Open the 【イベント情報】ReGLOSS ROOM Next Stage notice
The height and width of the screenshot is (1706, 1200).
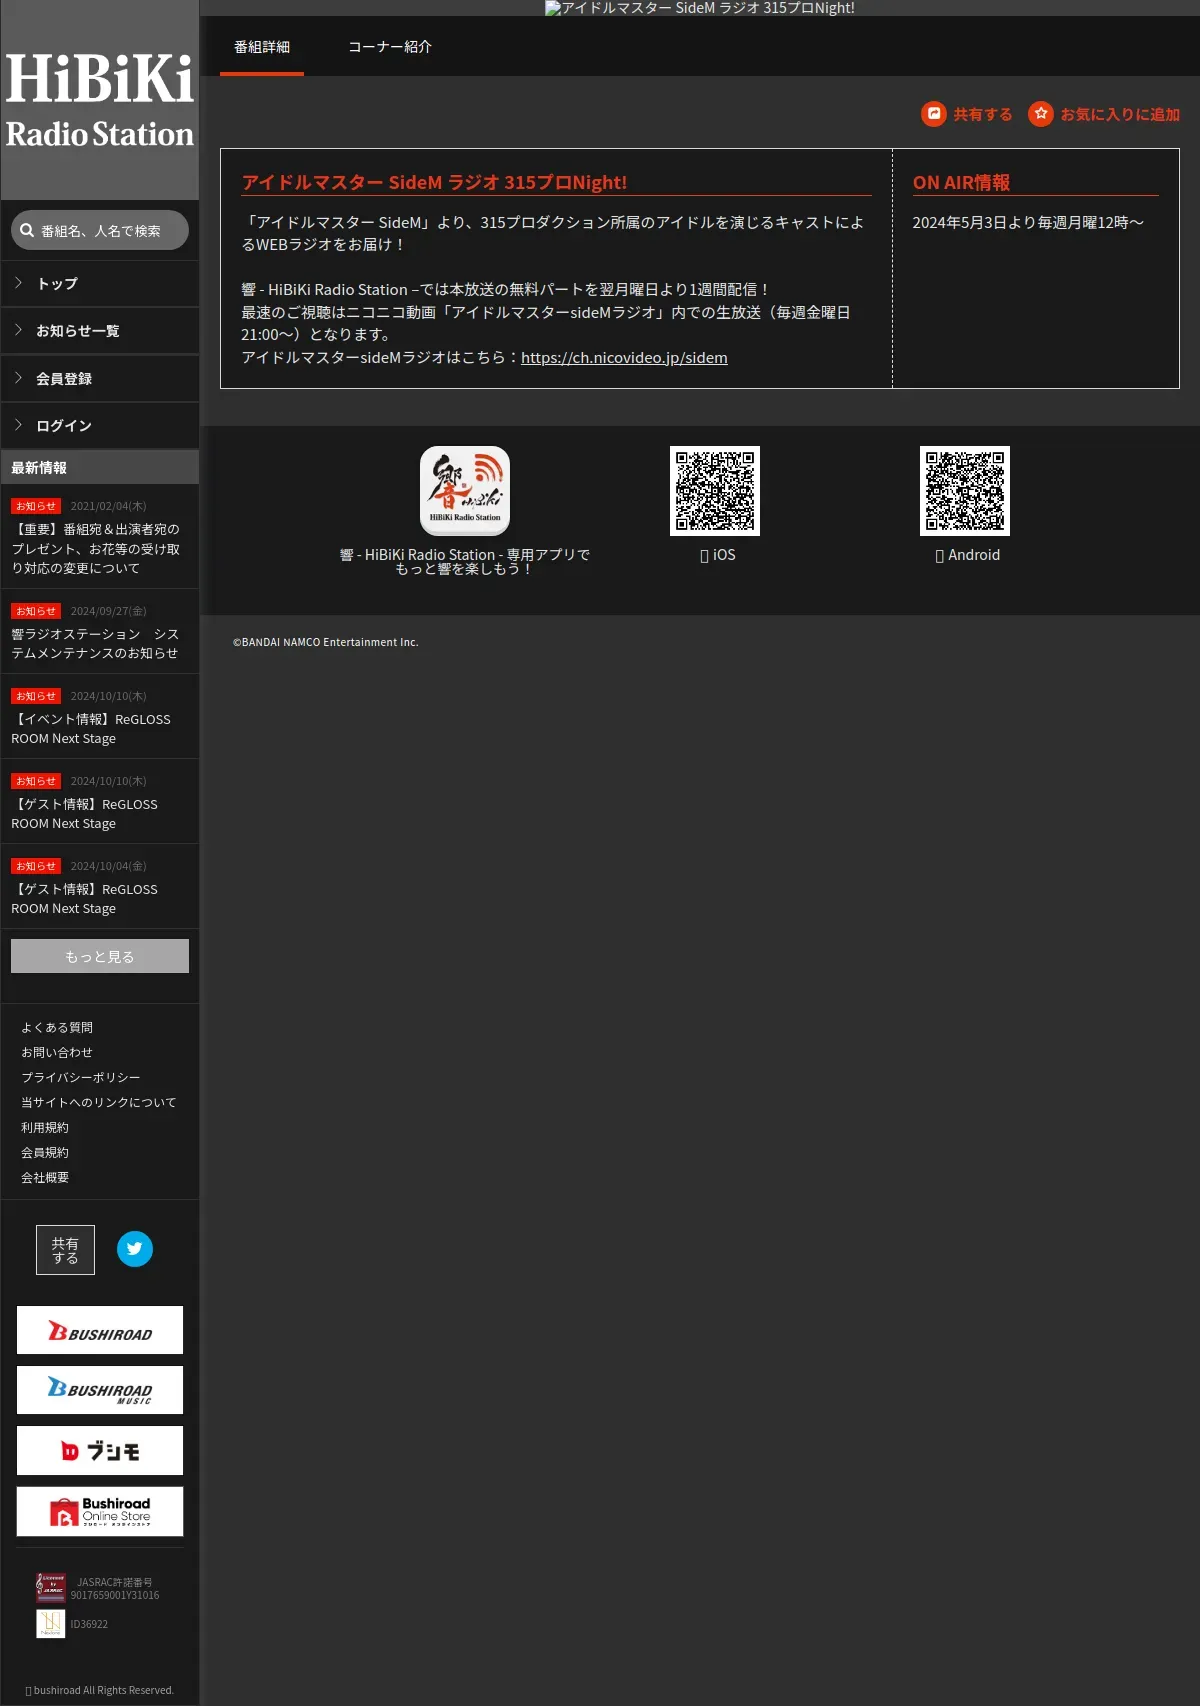(91, 729)
